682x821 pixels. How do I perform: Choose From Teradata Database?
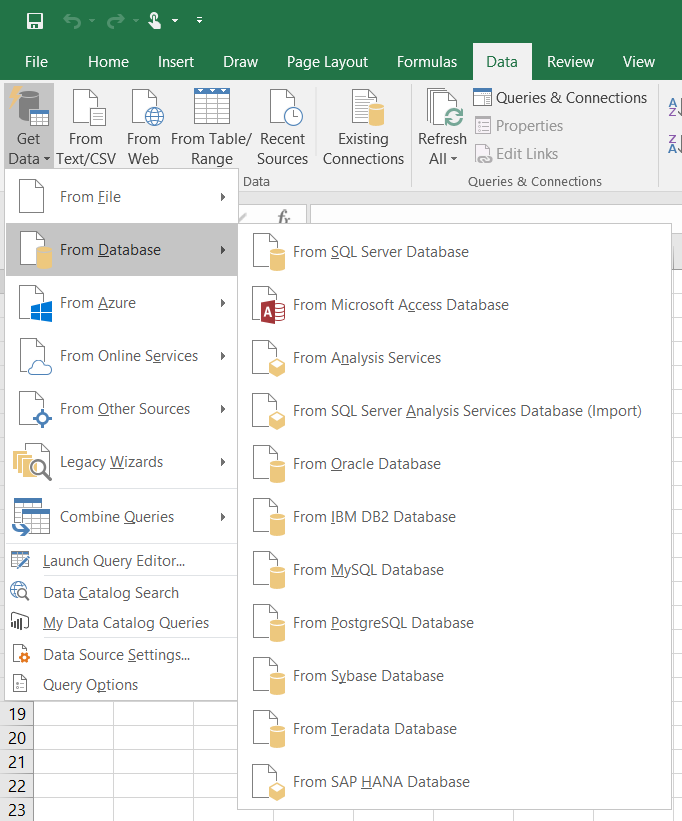click(454, 729)
